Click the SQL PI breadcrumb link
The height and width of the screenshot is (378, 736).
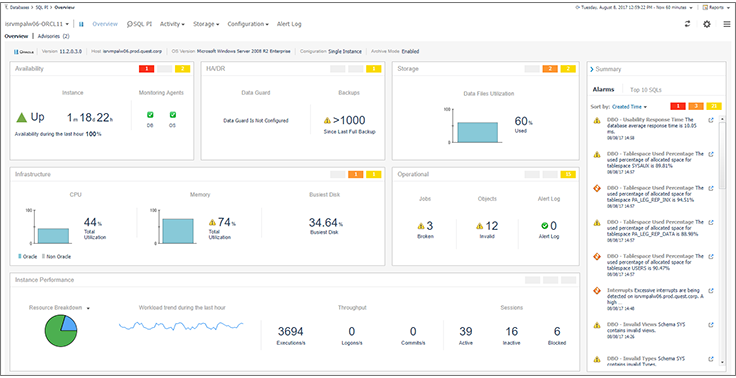pyautogui.click(x=42, y=8)
